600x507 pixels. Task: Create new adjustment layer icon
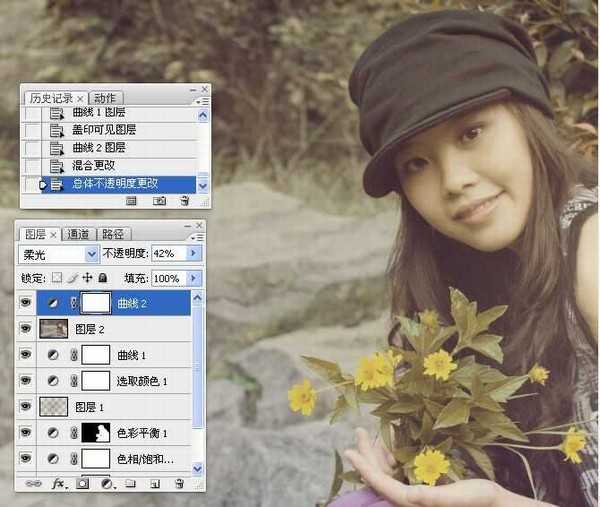click(x=106, y=483)
